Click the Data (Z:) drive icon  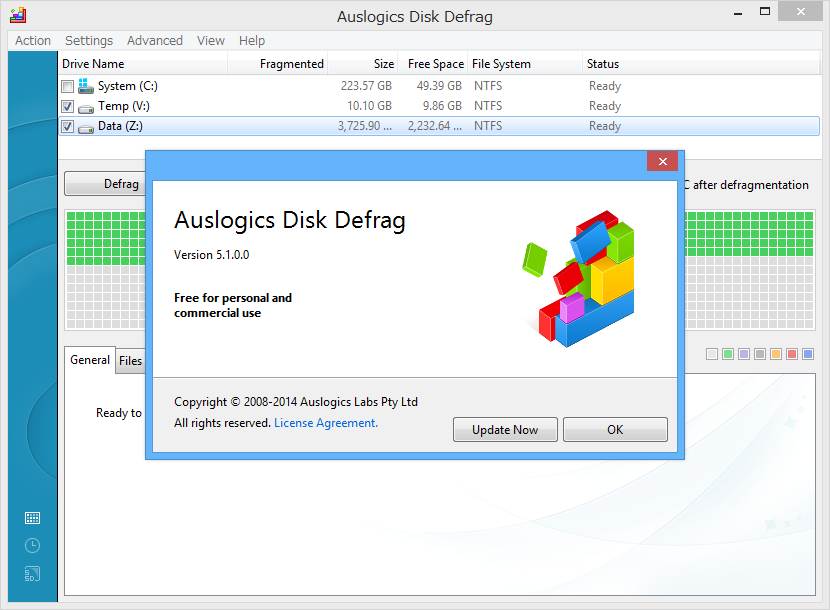coord(85,126)
